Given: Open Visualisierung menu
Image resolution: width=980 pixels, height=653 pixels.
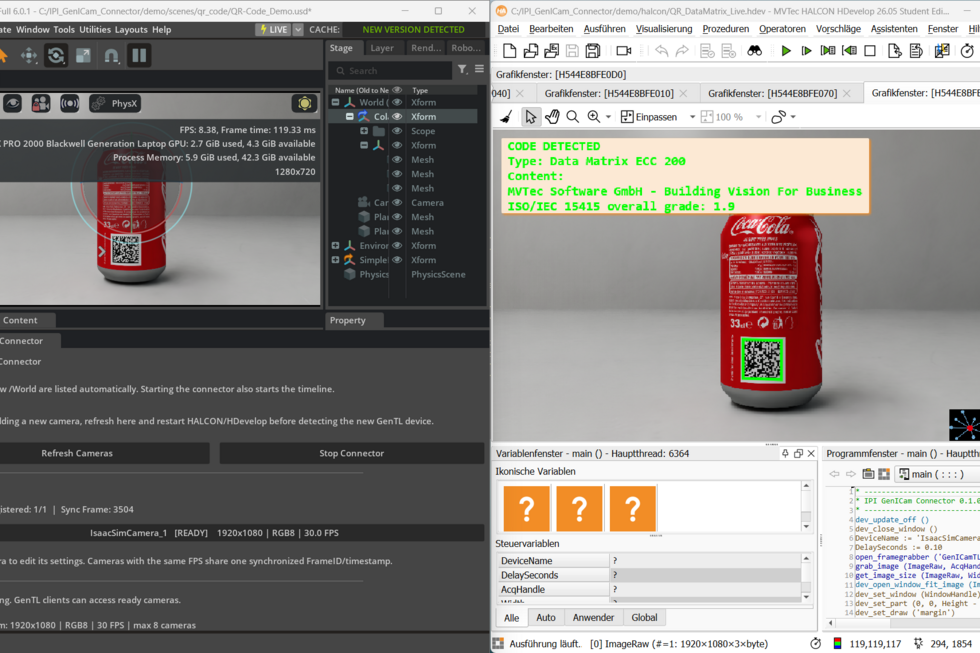Looking at the screenshot, I should [664, 29].
